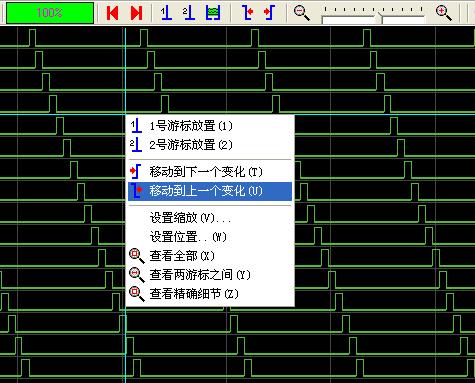Choose 移动到上一个变化 (U) highlighted entry
The width and height of the screenshot is (475, 383).
click(210, 191)
